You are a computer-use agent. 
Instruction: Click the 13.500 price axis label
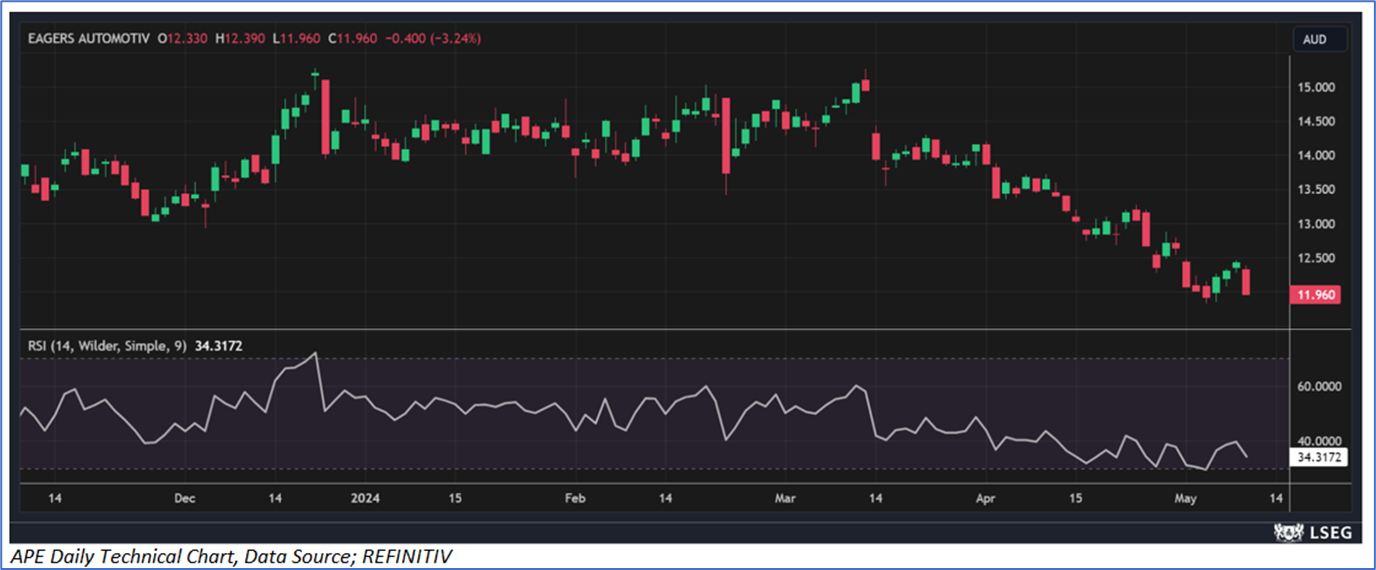point(1317,190)
